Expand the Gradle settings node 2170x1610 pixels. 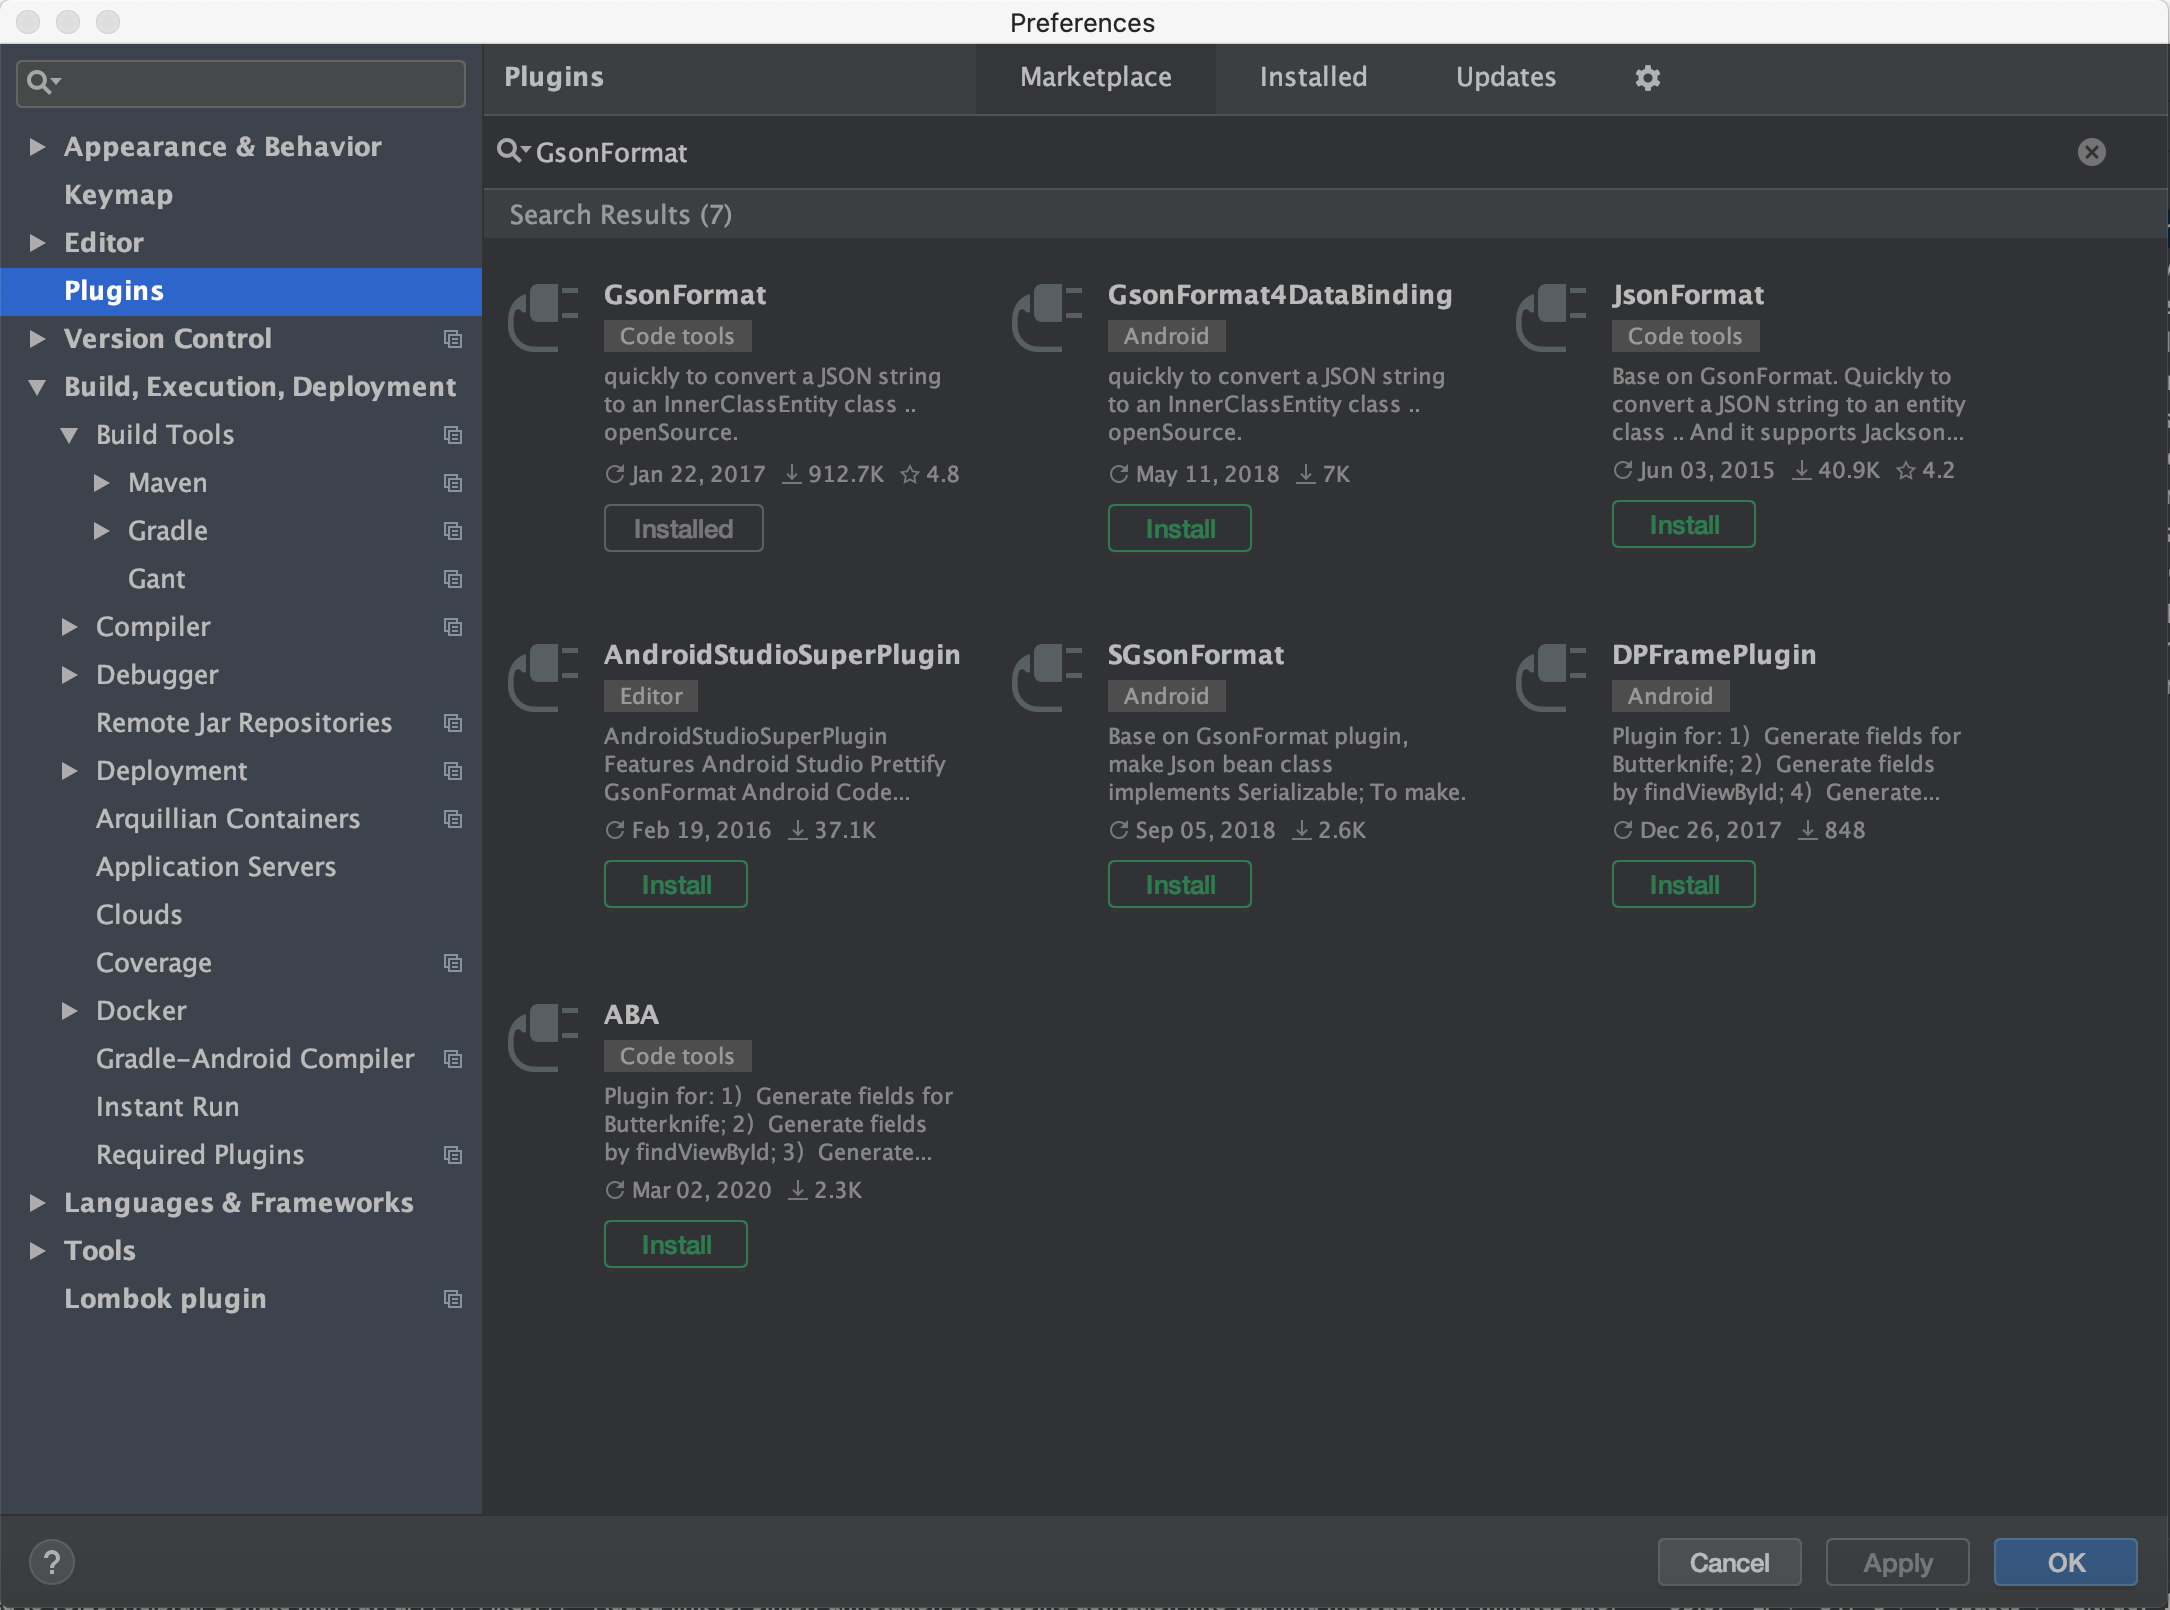tap(101, 531)
